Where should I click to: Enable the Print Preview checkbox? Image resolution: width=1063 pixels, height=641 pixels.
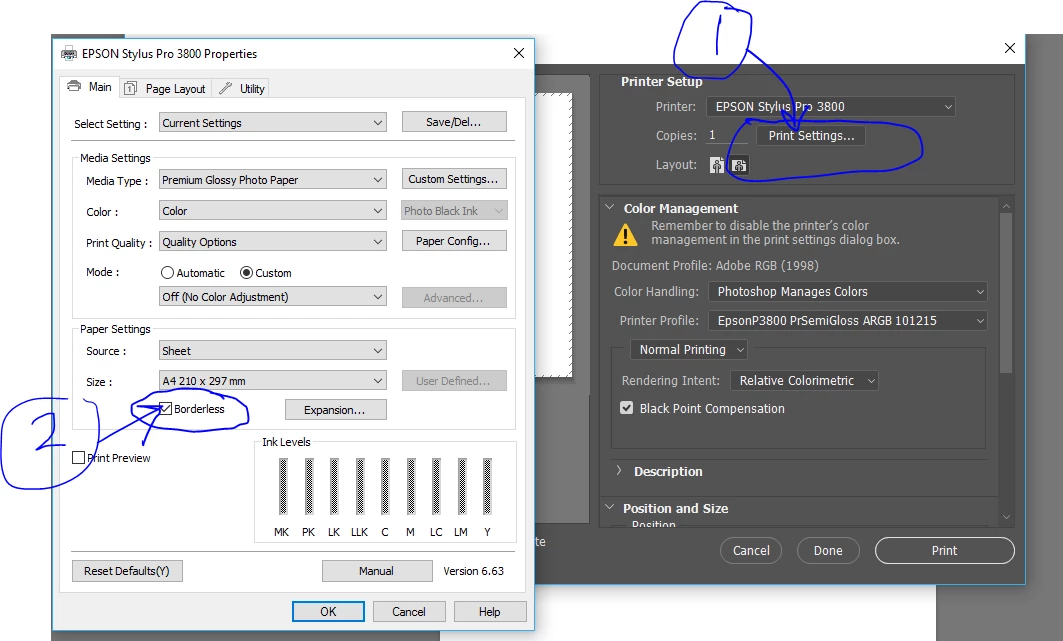(79, 457)
